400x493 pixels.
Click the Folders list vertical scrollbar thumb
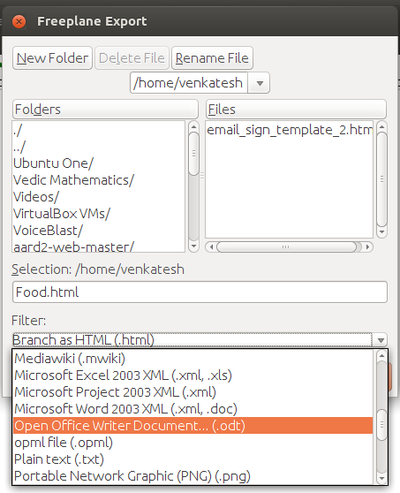pos(193,154)
